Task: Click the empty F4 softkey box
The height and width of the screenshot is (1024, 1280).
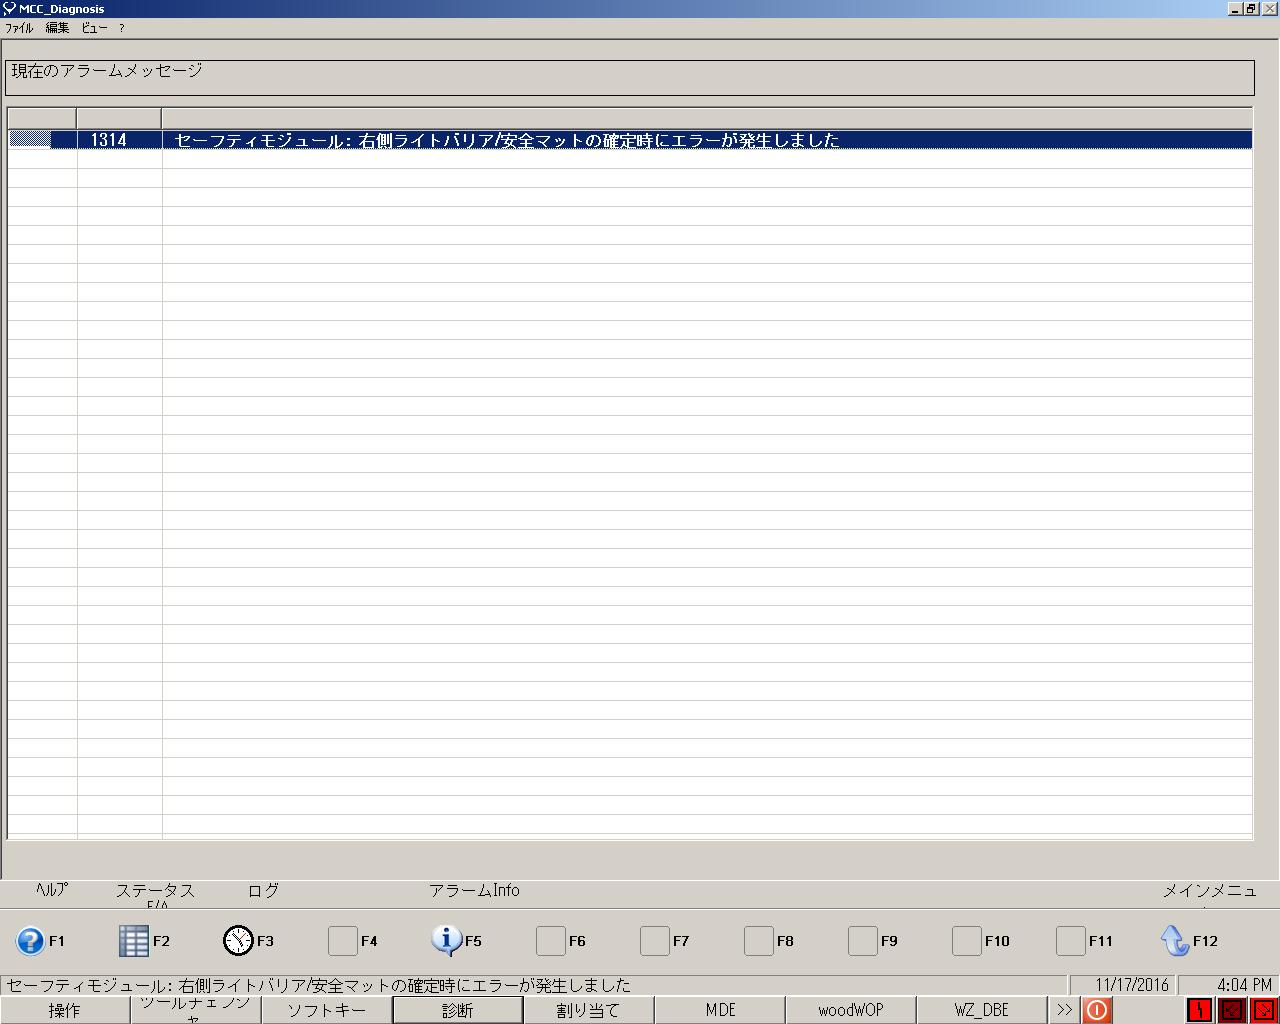Action: [x=343, y=941]
